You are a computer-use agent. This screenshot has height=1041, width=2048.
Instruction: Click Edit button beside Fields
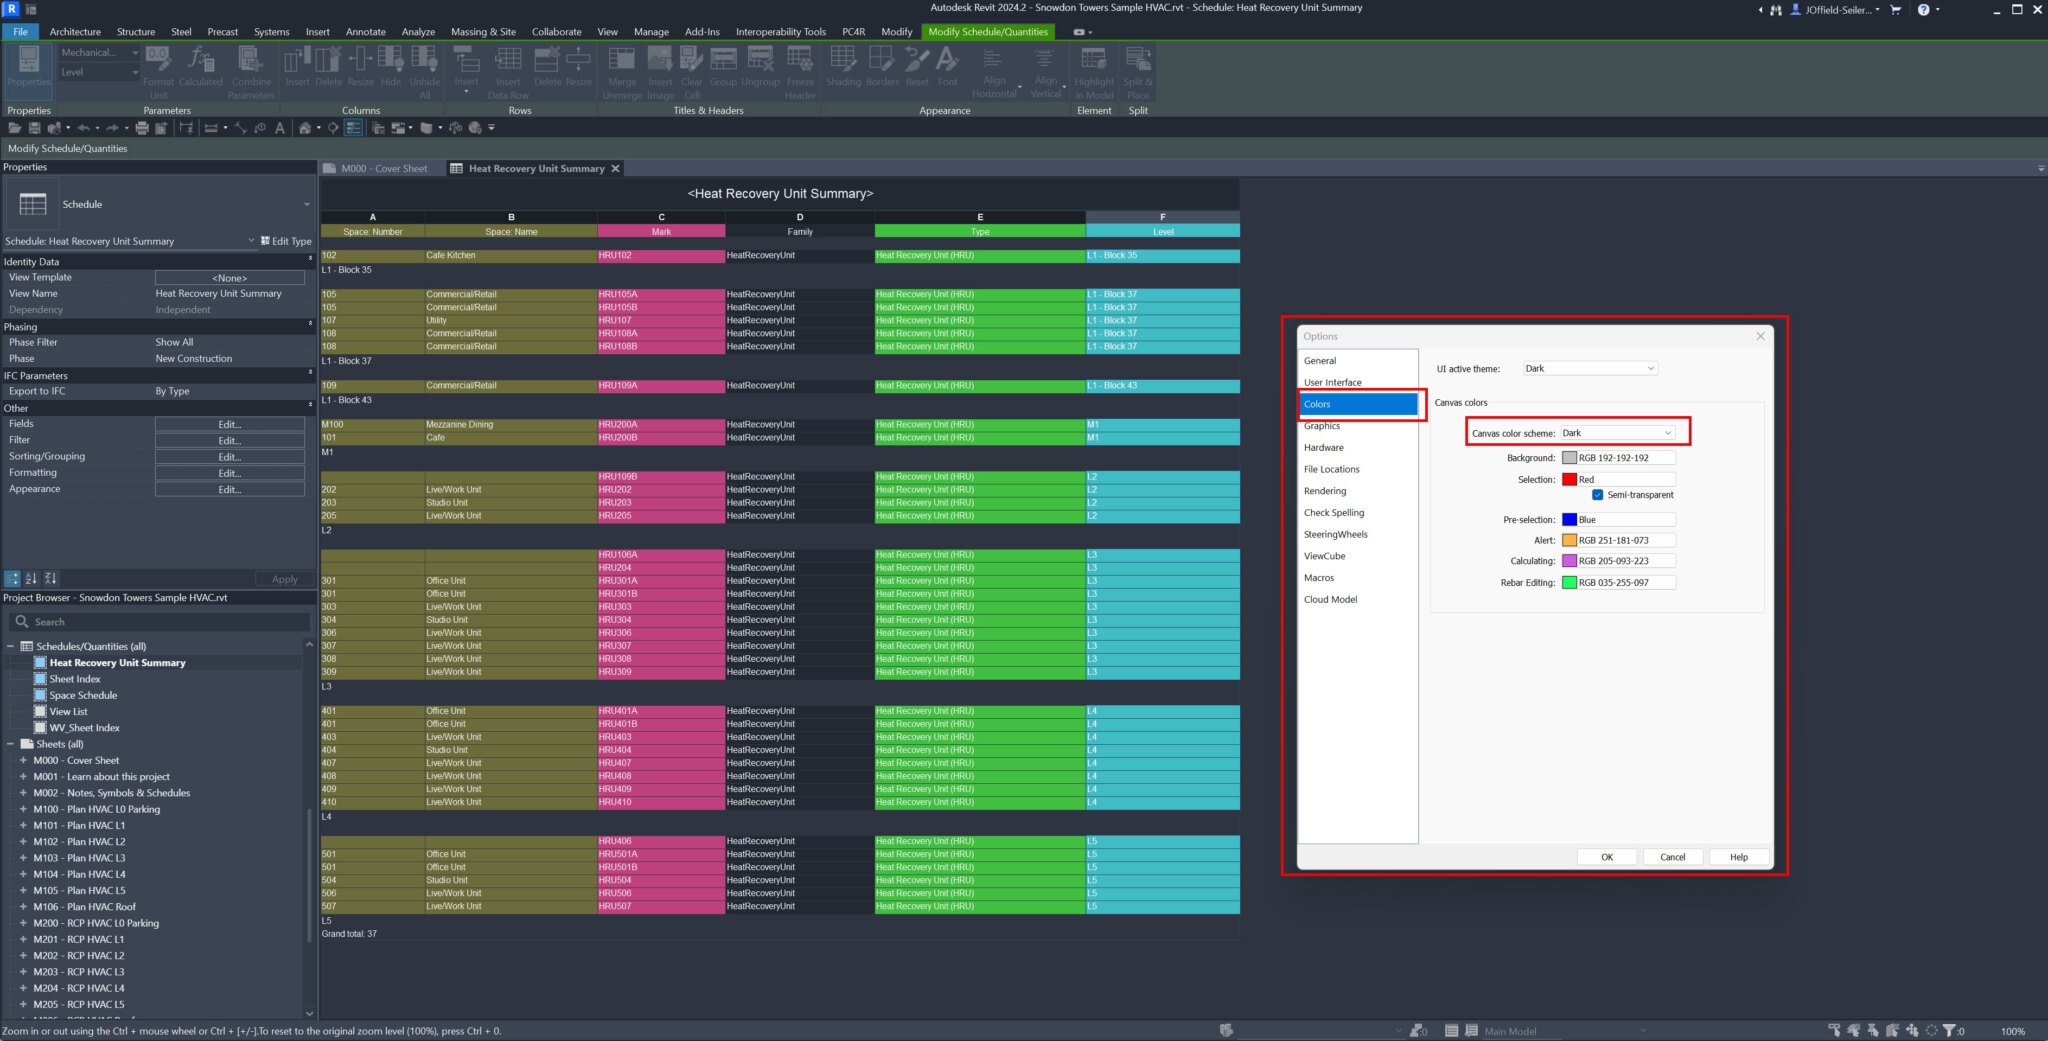pyautogui.click(x=230, y=424)
